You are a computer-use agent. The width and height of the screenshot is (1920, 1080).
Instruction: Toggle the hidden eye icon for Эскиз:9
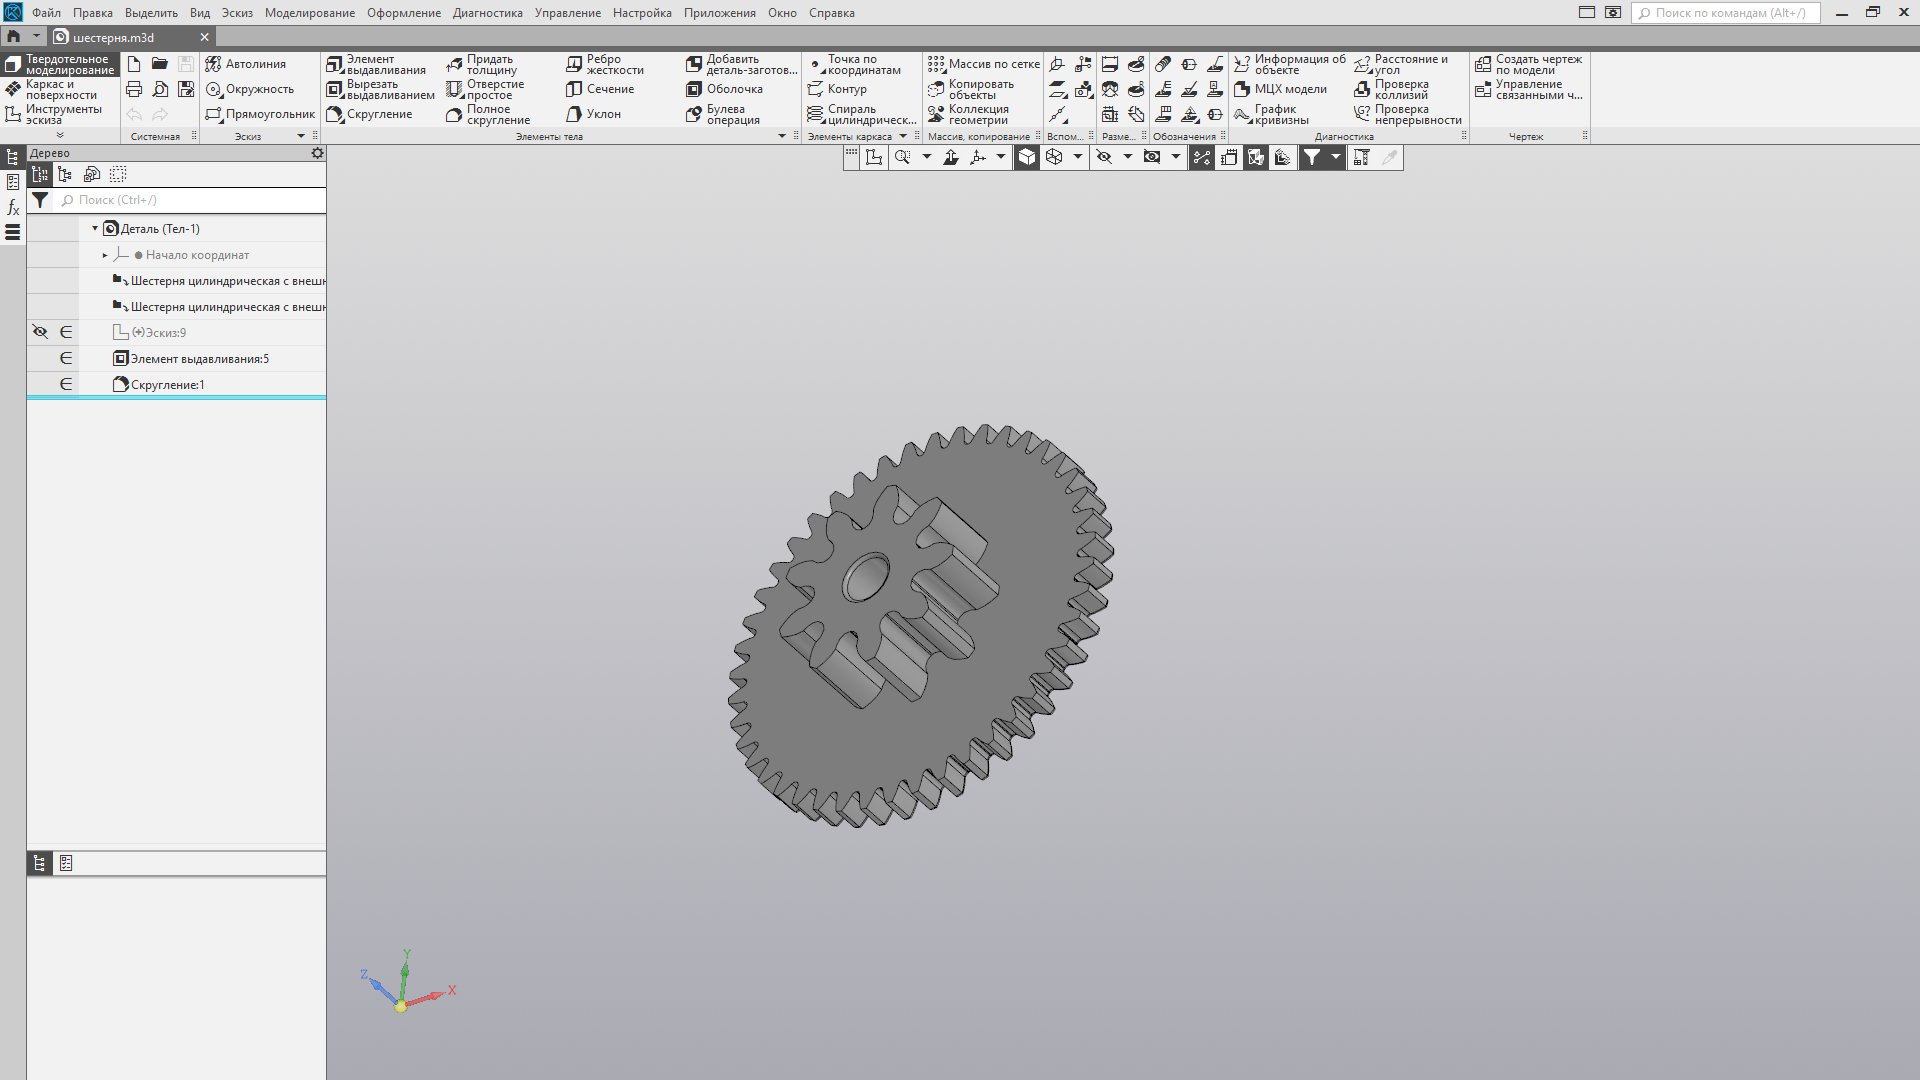(x=40, y=332)
